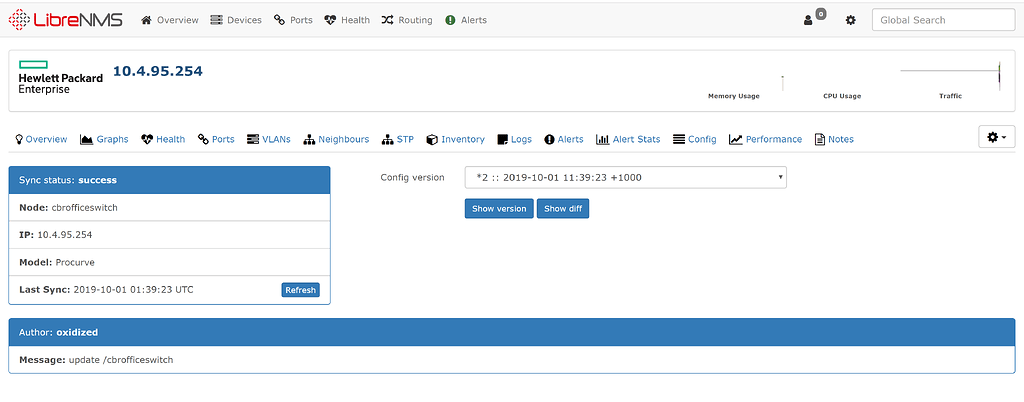
Task: Open the device Inventory tab
Action: pos(455,139)
